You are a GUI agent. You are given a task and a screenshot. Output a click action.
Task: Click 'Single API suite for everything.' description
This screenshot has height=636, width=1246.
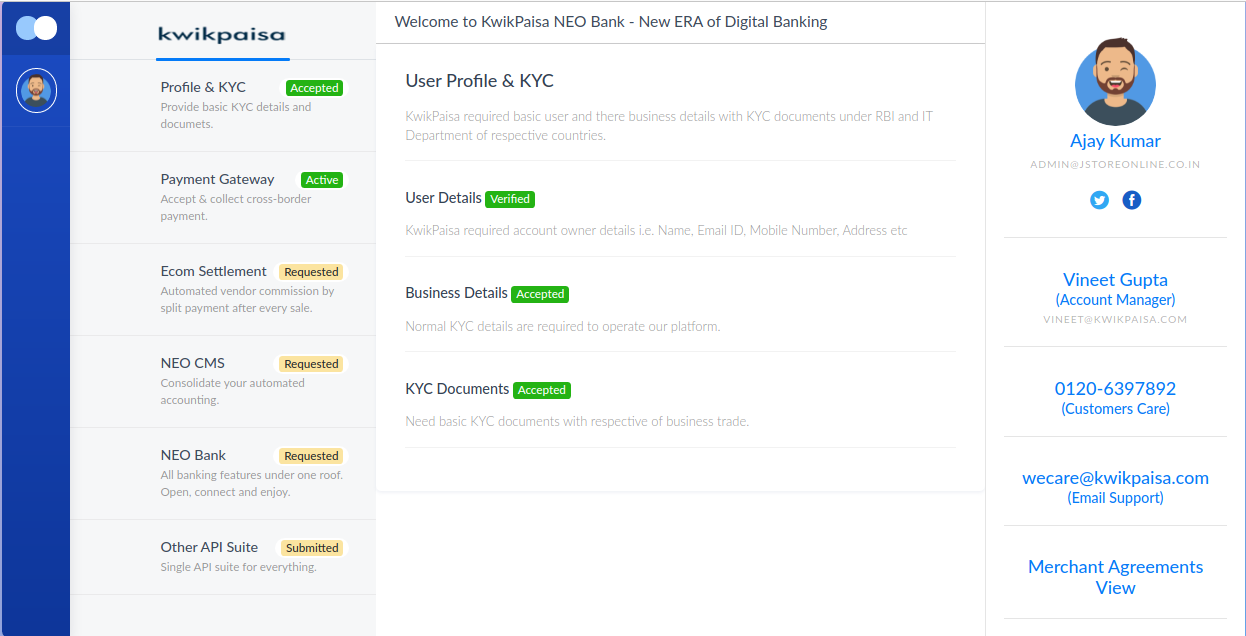(238, 567)
